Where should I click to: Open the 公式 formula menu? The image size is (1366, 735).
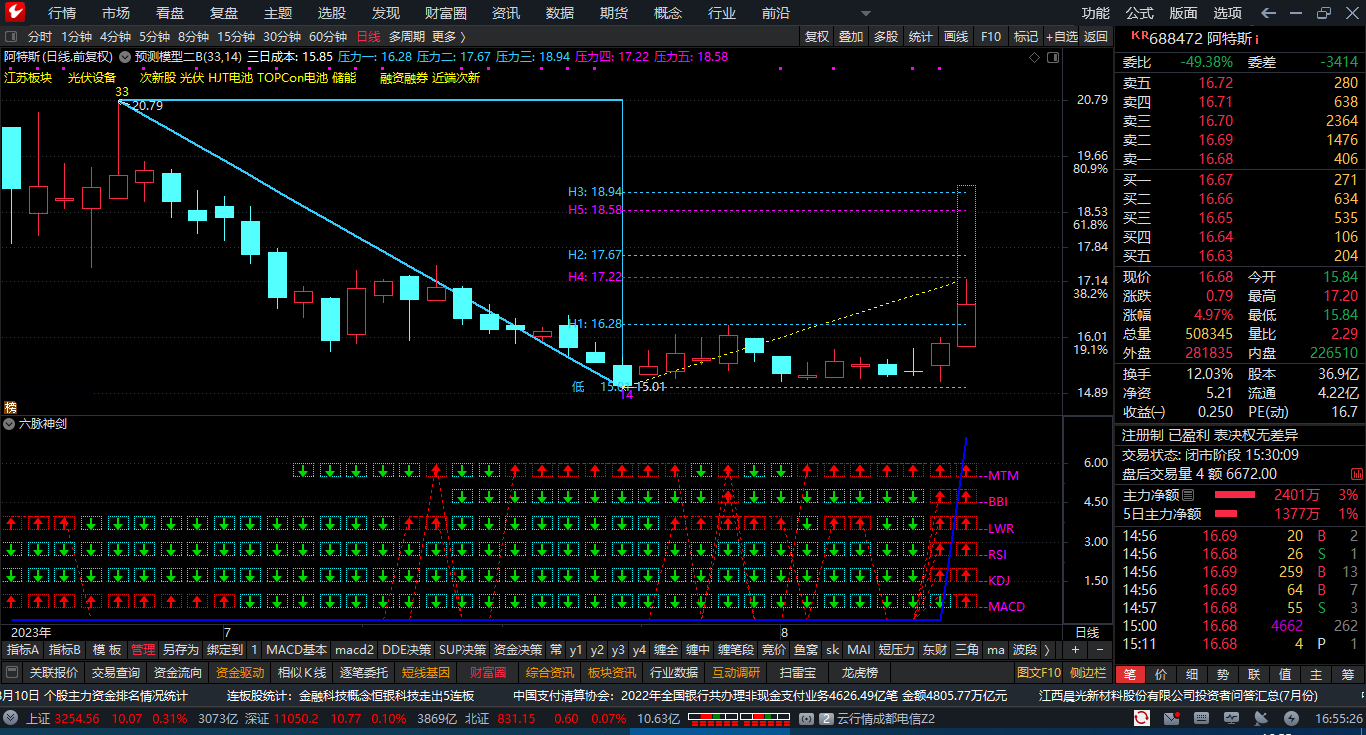click(x=1140, y=13)
